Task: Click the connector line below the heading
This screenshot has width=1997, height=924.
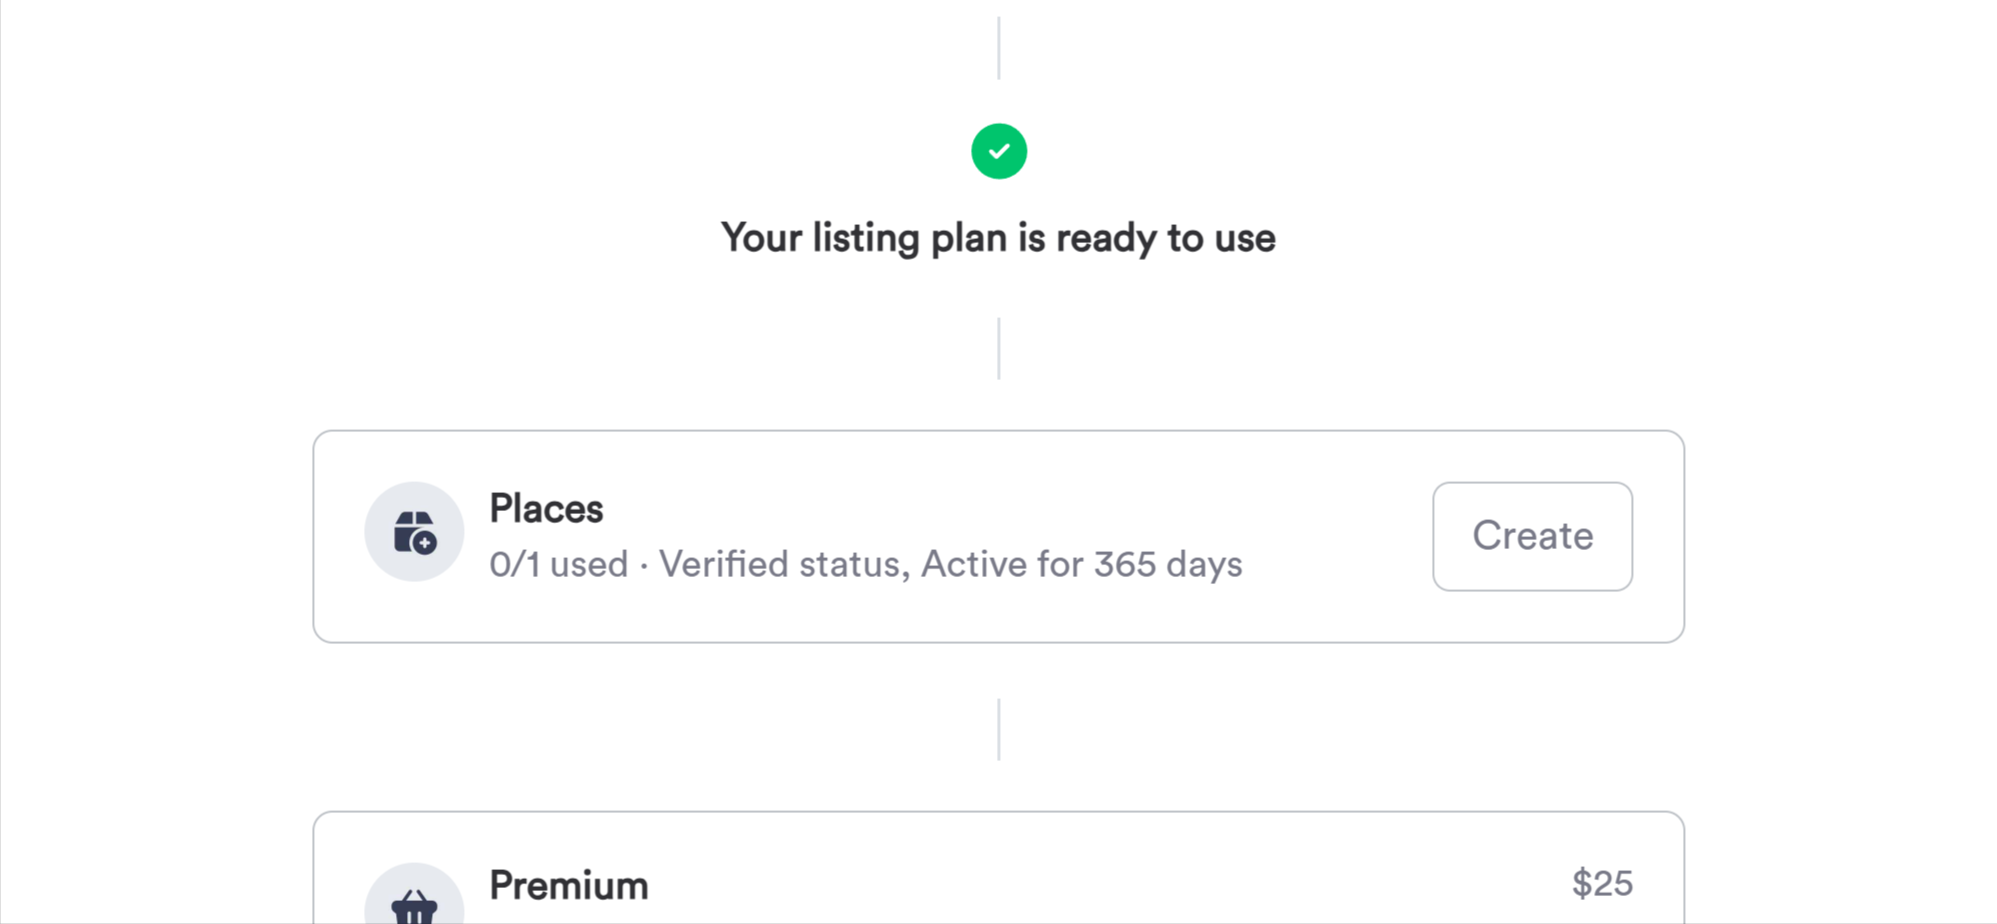Action: pos(998,348)
